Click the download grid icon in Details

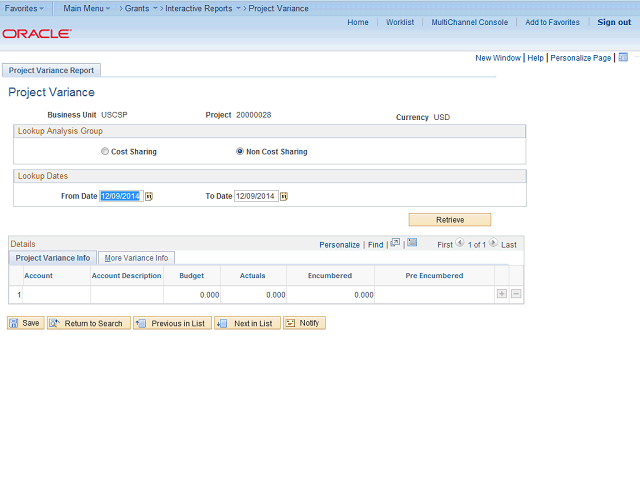pyautogui.click(x=412, y=242)
